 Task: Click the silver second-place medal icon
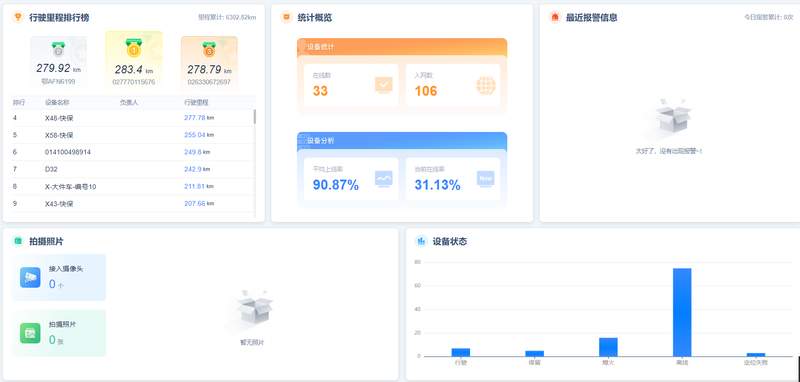pos(58,49)
